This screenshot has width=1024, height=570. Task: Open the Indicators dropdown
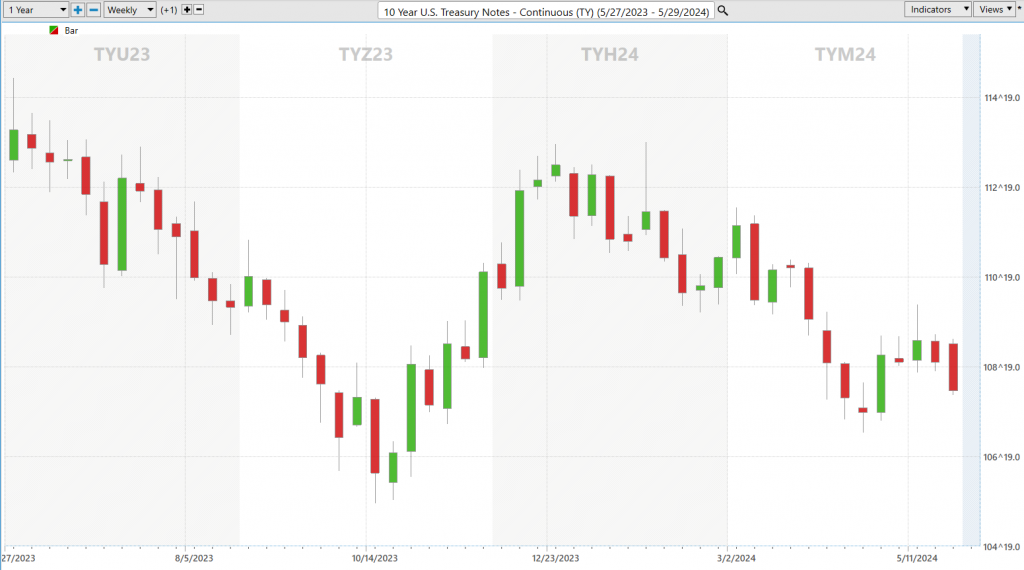coord(937,9)
